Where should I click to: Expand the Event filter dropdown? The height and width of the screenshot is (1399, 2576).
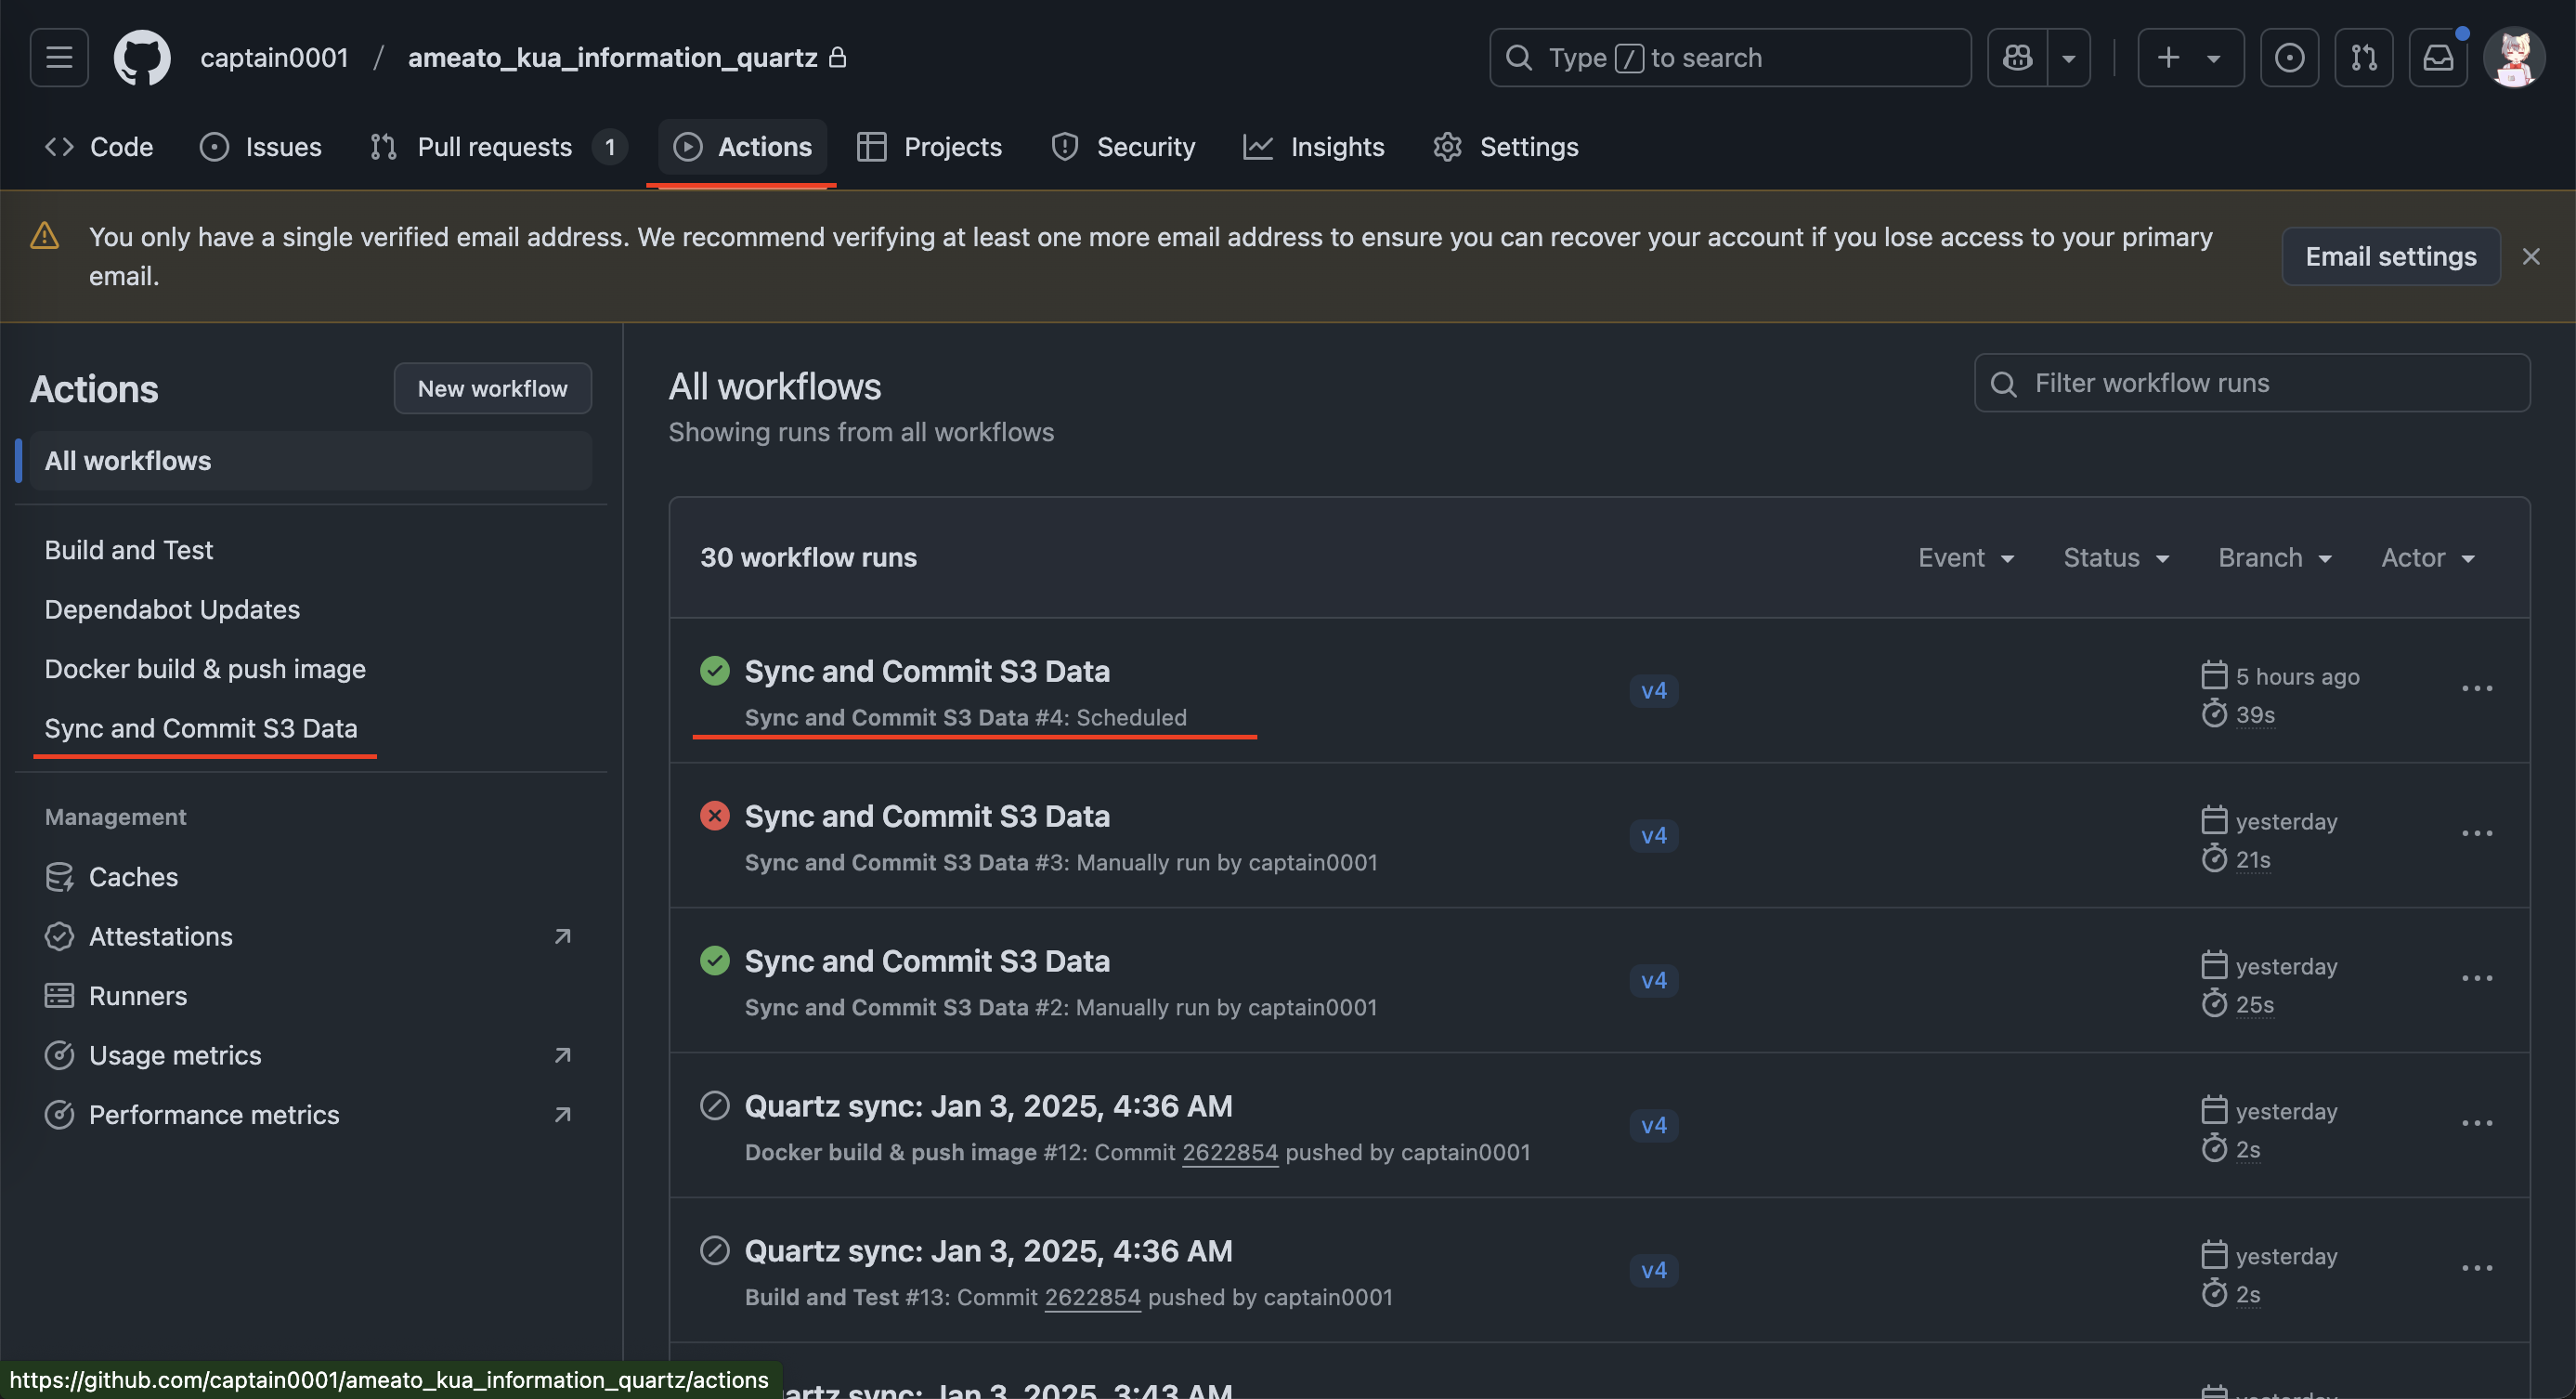1965,558
